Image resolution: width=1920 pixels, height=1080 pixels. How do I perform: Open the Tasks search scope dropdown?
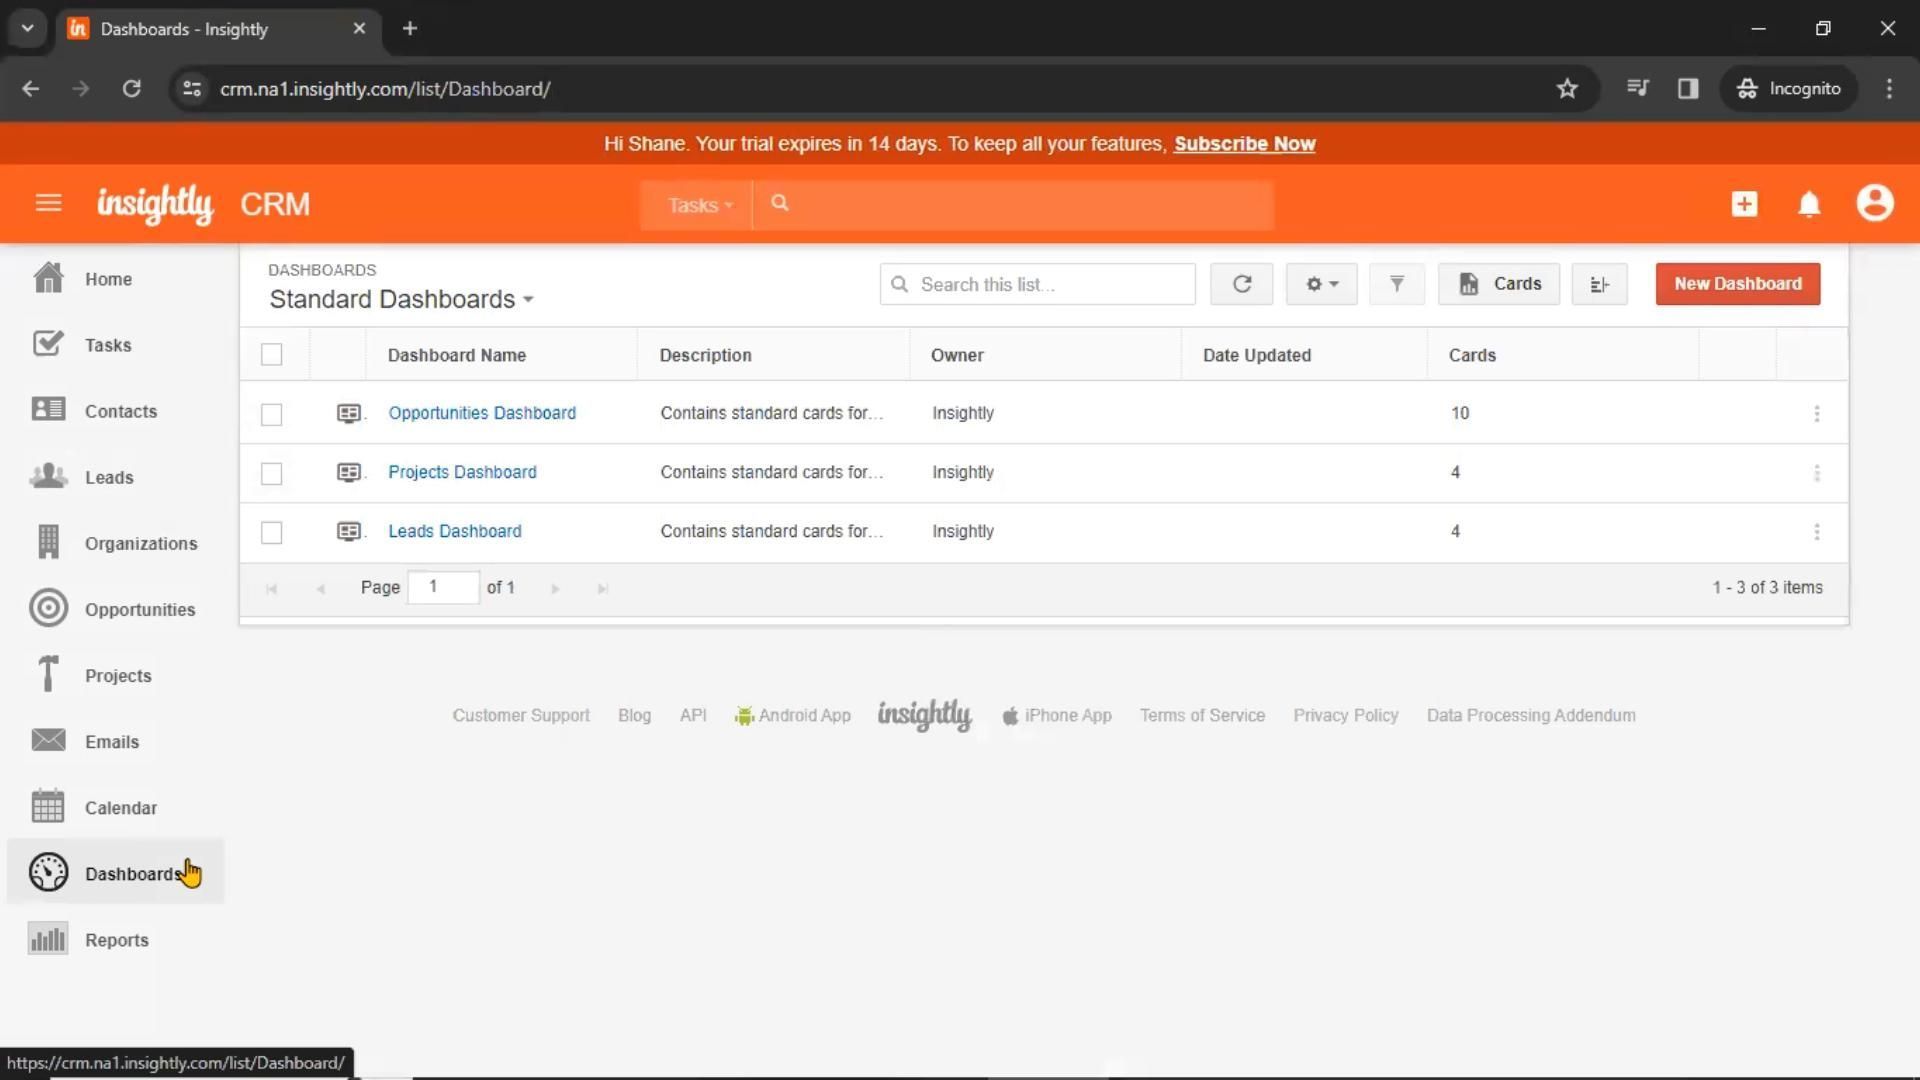pos(699,205)
